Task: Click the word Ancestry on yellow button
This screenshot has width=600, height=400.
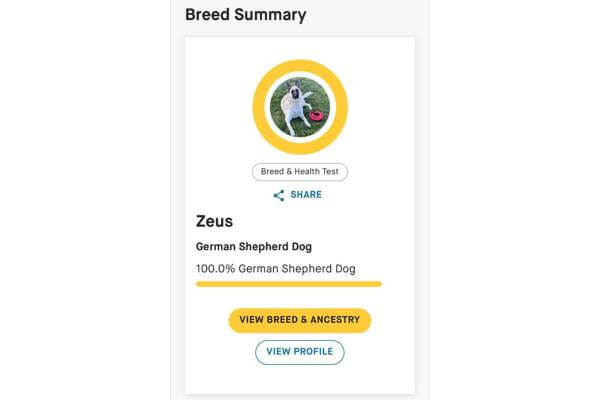Action: [335, 320]
